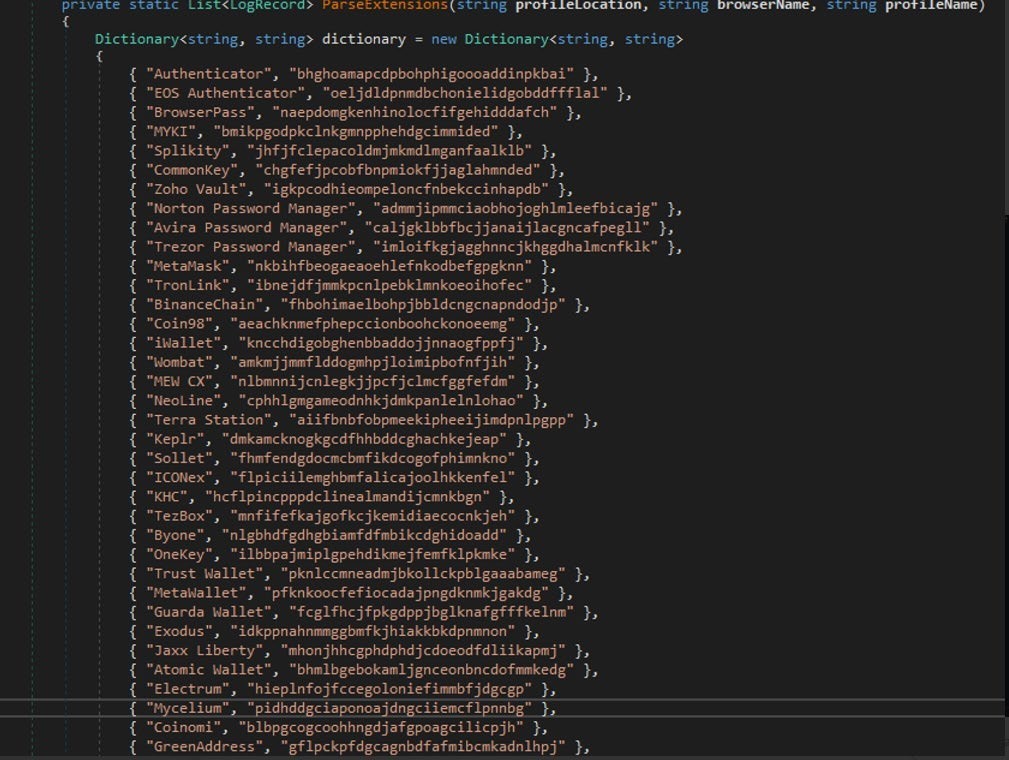Screen dimensions: 1009x760
Task: Click the "OneKey" key string
Action: pyautogui.click(x=179, y=555)
